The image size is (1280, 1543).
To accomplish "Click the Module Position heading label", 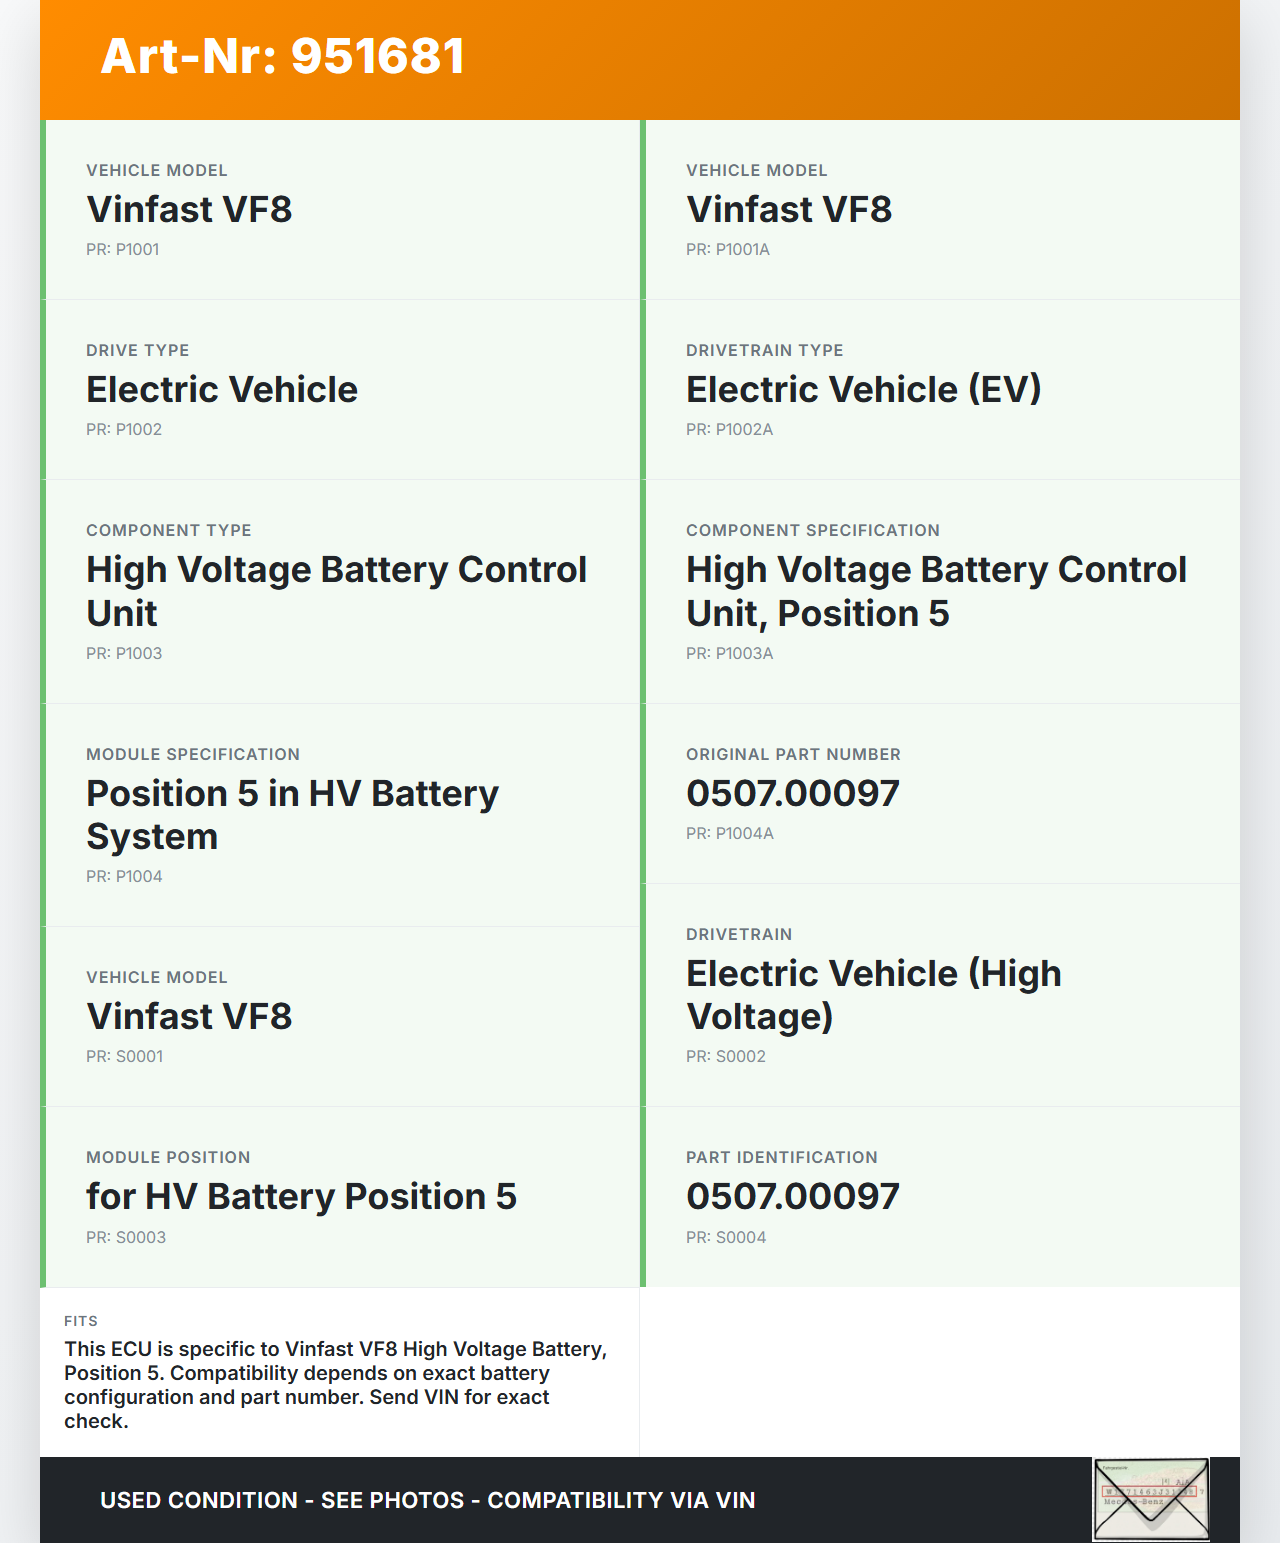I will tap(168, 1158).
